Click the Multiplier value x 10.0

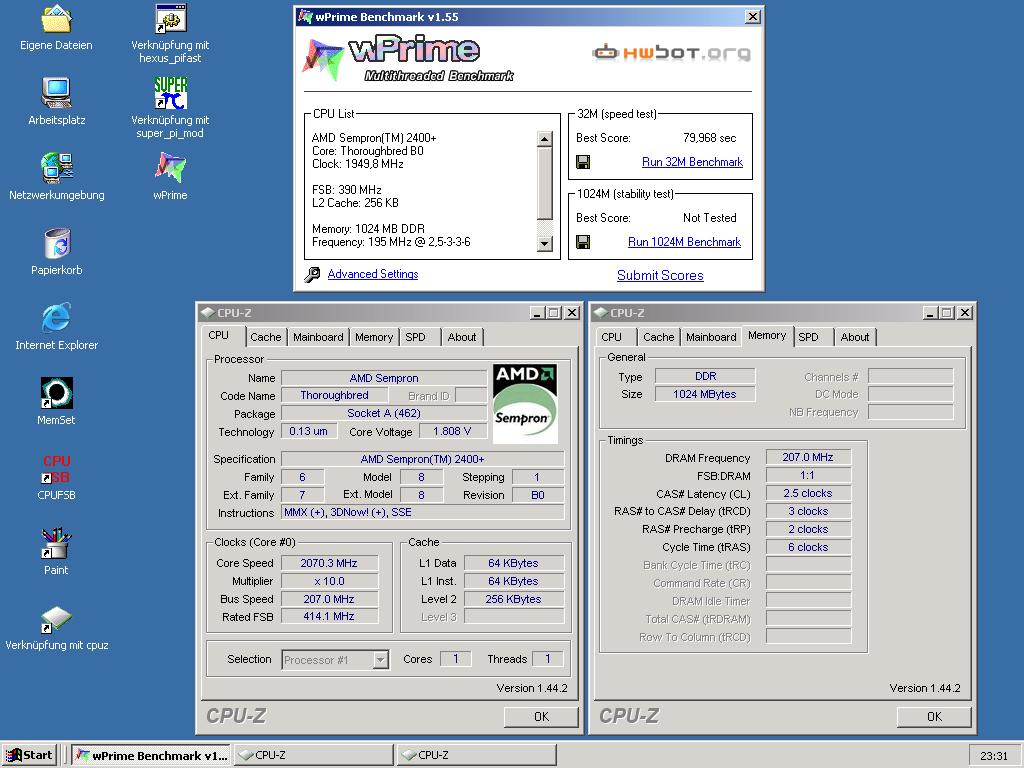tap(329, 581)
